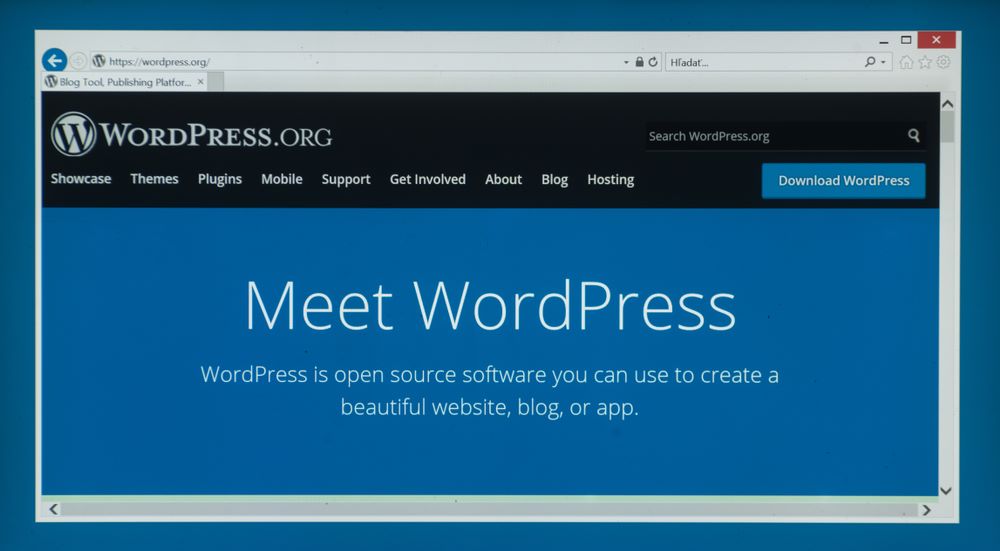Click the horizontal scrollbar right arrow
This screenshot has width=1000, height=551.
pyautogui.click(x=926, y=510)
